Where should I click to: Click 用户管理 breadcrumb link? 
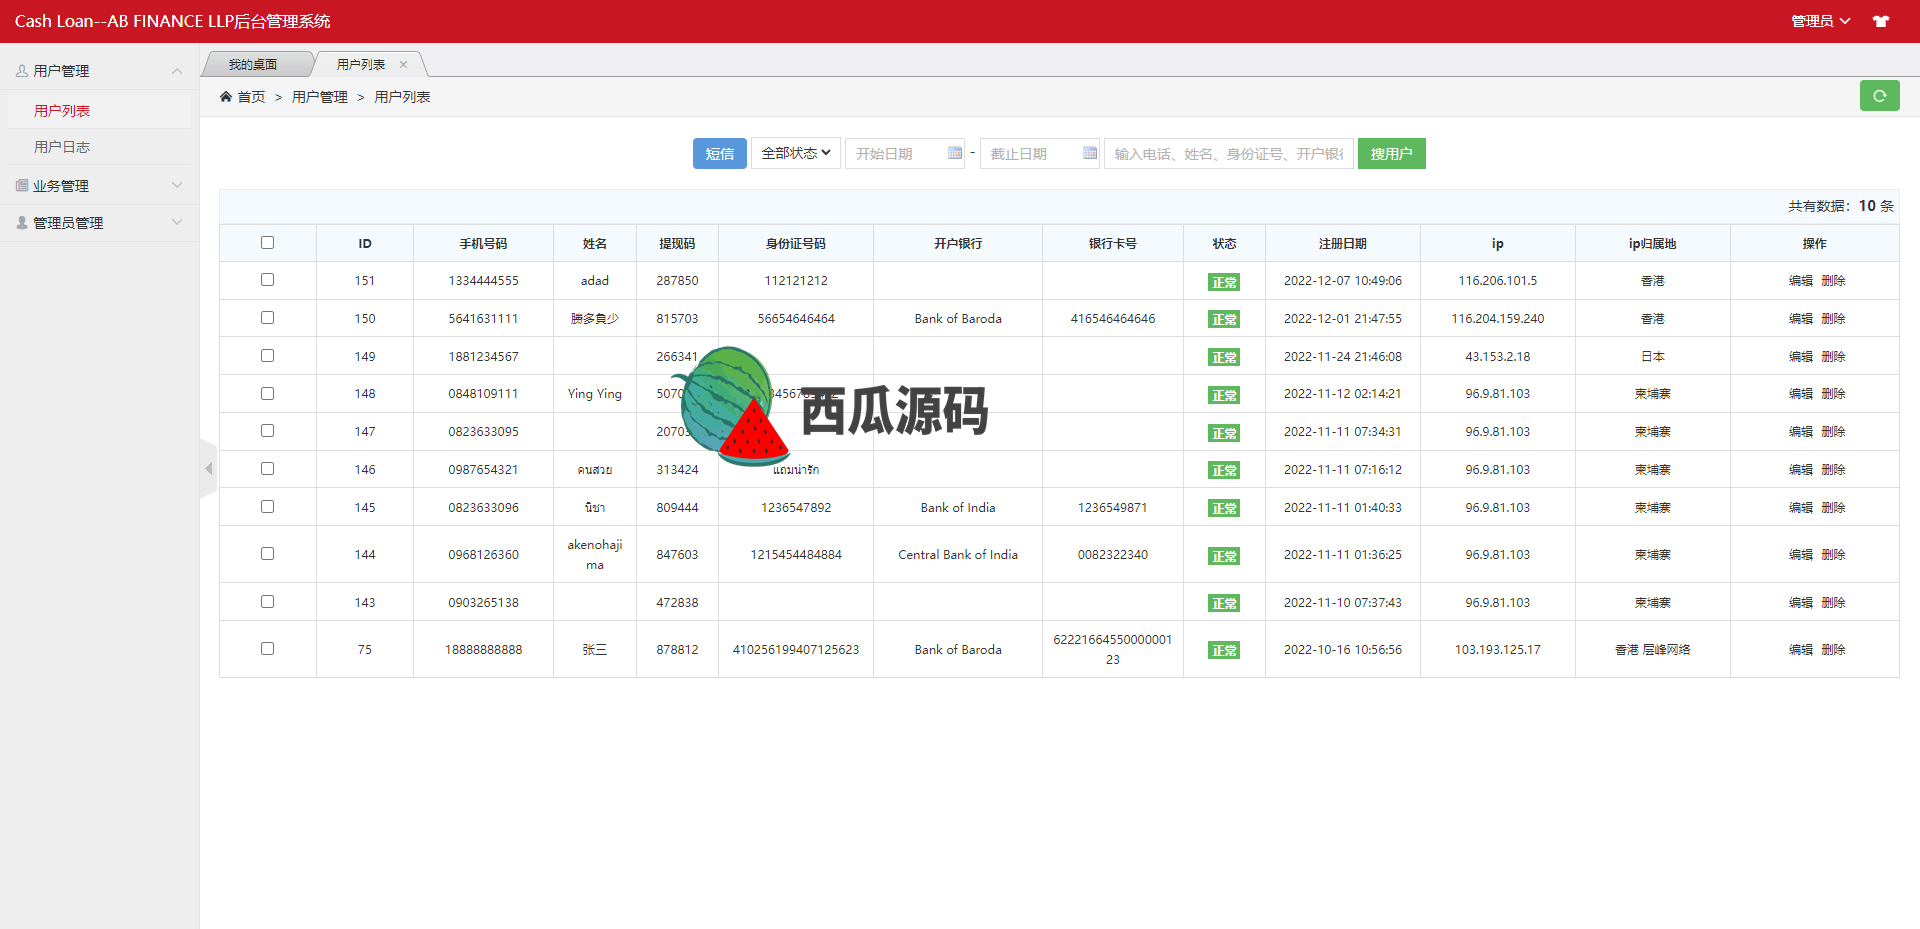click(x=320, y=97)
